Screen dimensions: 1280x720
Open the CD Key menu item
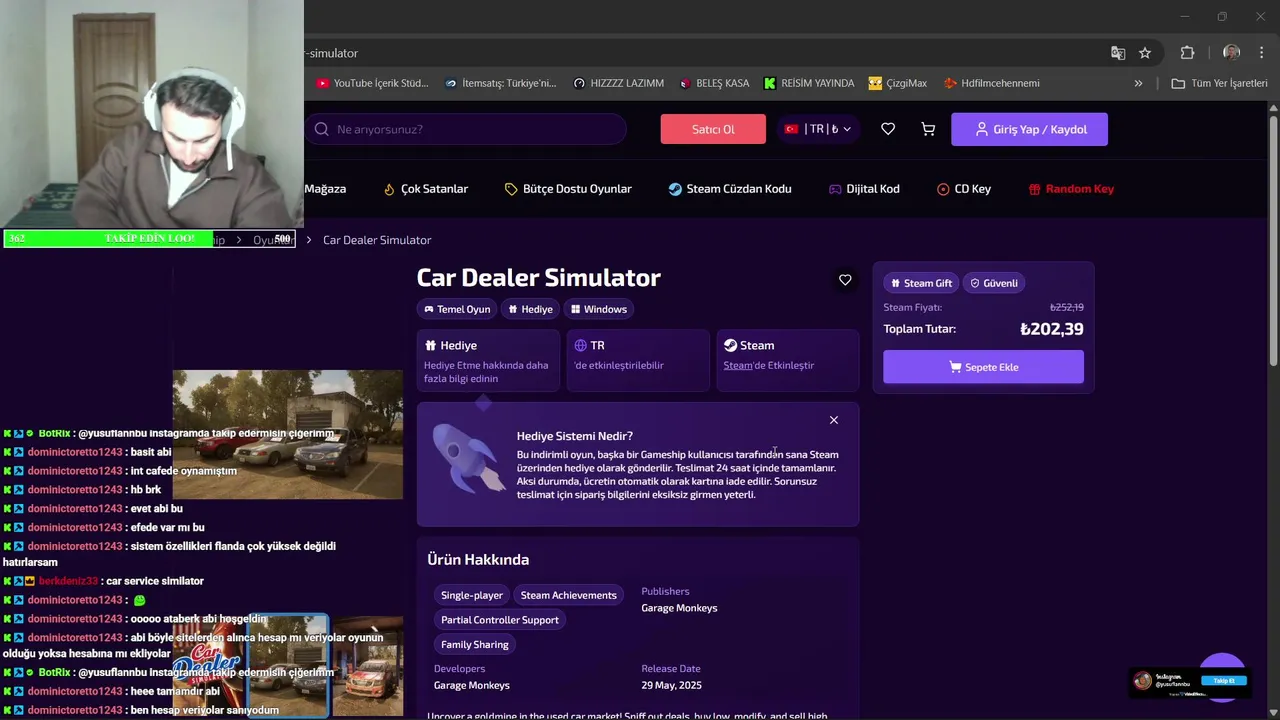(x=964, y=189)
